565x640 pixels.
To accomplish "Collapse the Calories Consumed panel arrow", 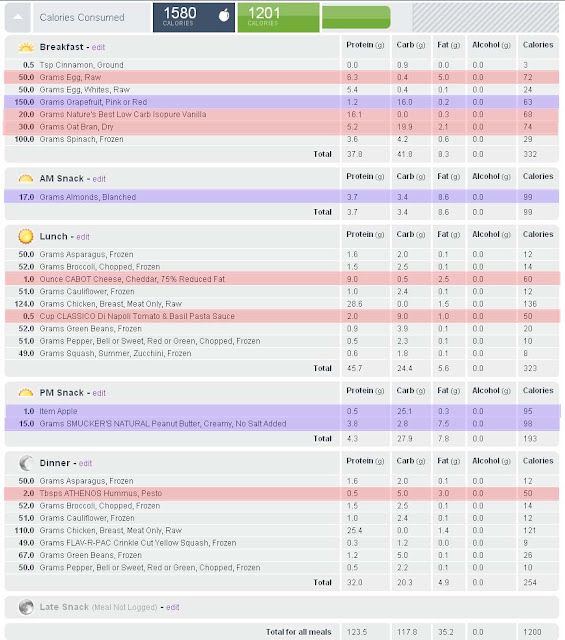I will (18, 17).
